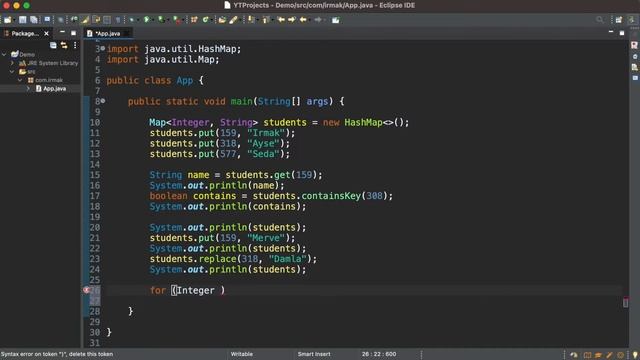This screenshot has width=640, height=360.
Task: Click the Next Annotation icon
Action: point(251,20)
